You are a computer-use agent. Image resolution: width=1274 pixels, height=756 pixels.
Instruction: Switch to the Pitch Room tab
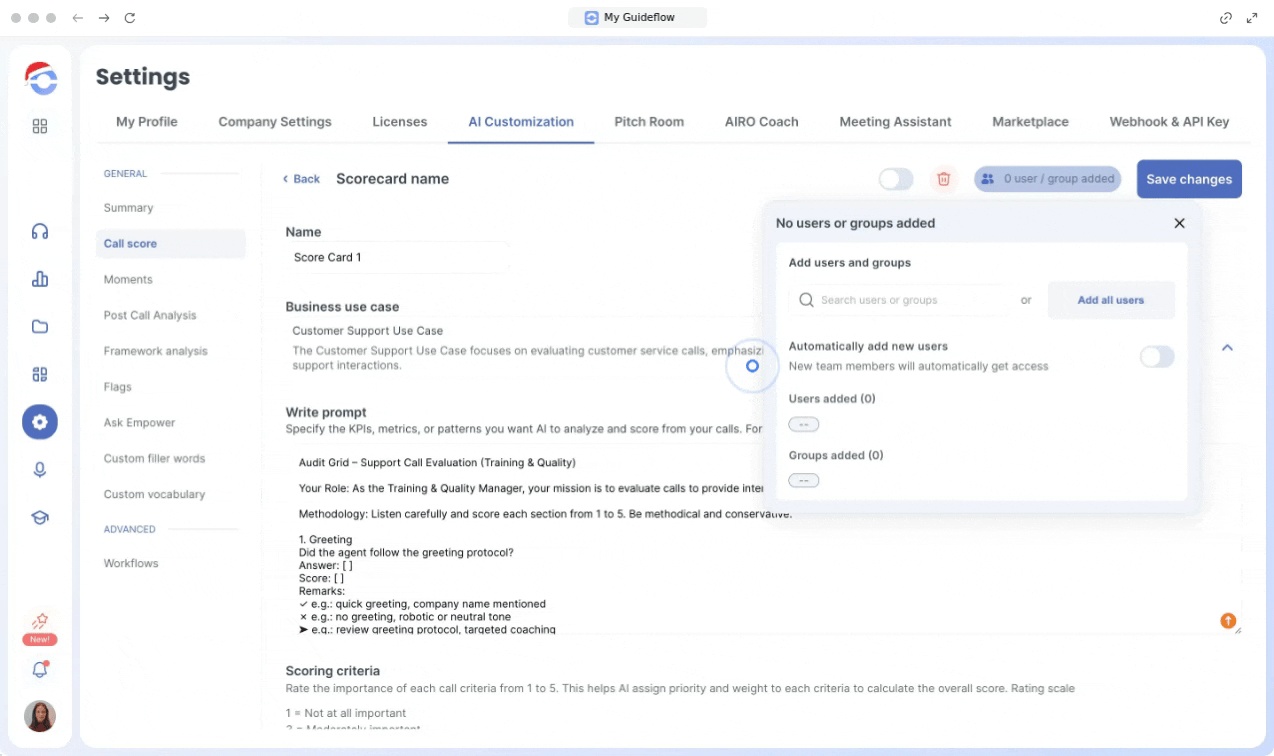coord(649,122)
